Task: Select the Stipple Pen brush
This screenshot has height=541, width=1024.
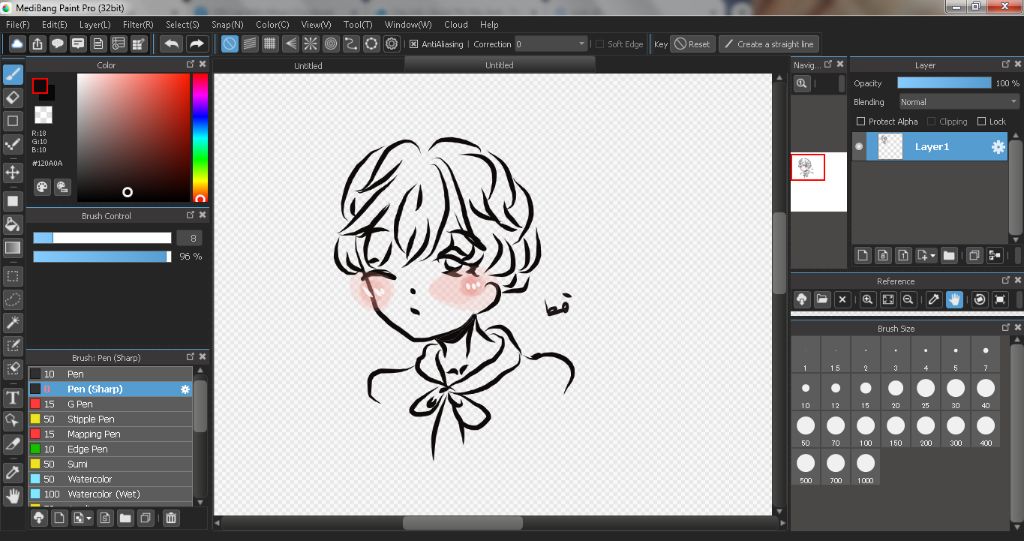Action: coord(110,419)
